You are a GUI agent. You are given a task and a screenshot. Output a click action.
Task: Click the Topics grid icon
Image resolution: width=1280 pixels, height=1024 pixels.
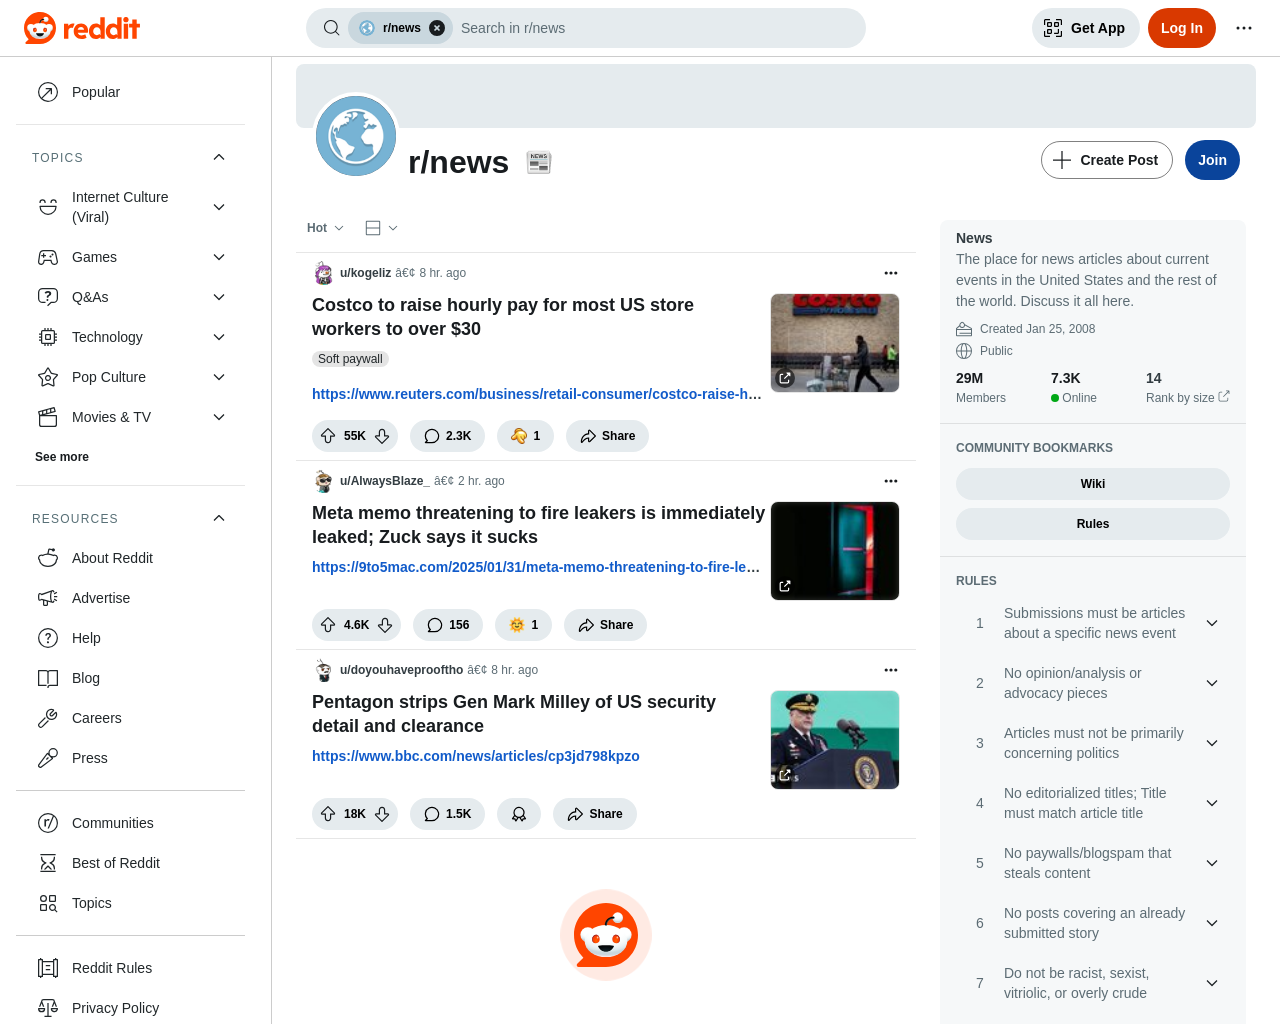pos(48,903)
